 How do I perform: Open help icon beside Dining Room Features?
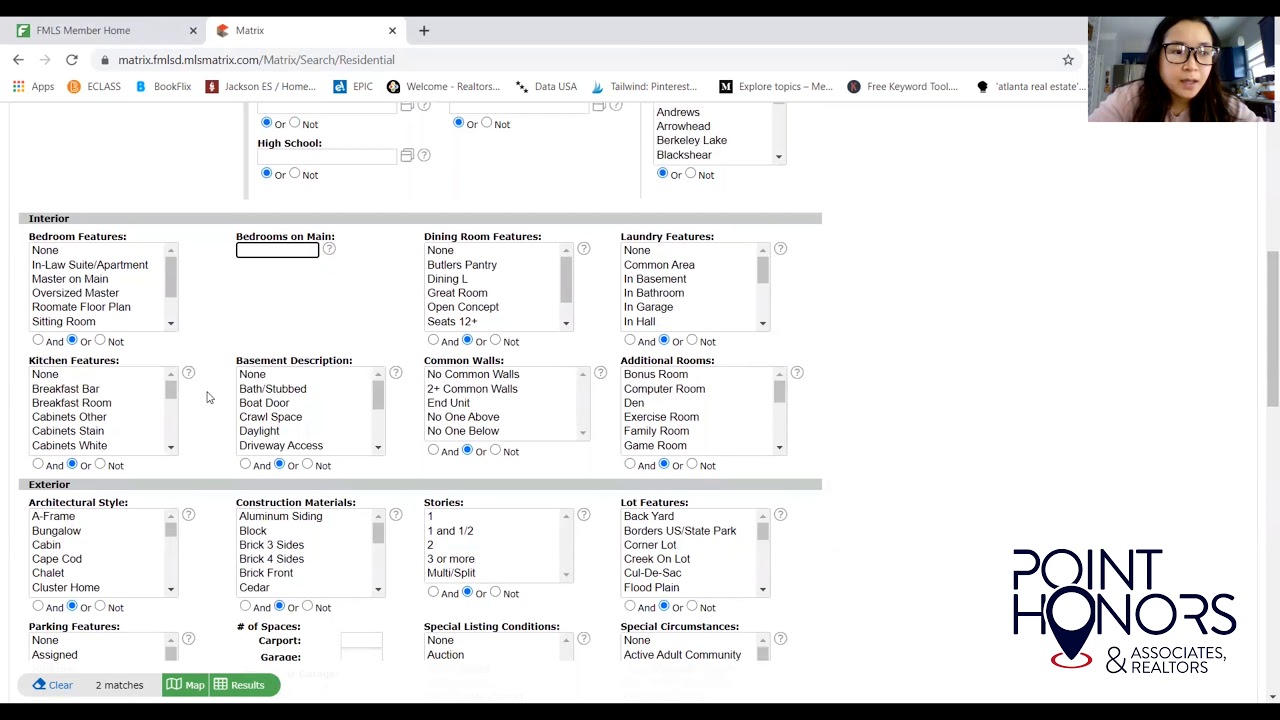pyautogui.click(x=584, y=249)
